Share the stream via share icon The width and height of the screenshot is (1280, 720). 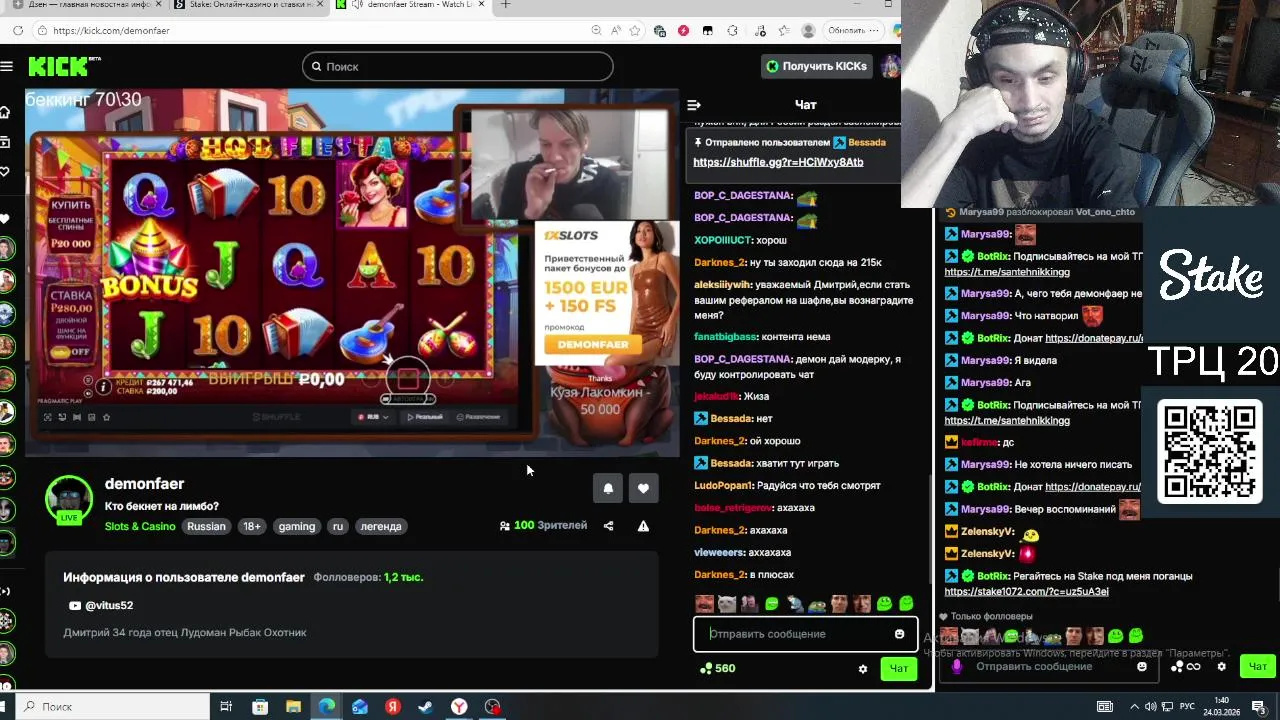pos(608,526)
